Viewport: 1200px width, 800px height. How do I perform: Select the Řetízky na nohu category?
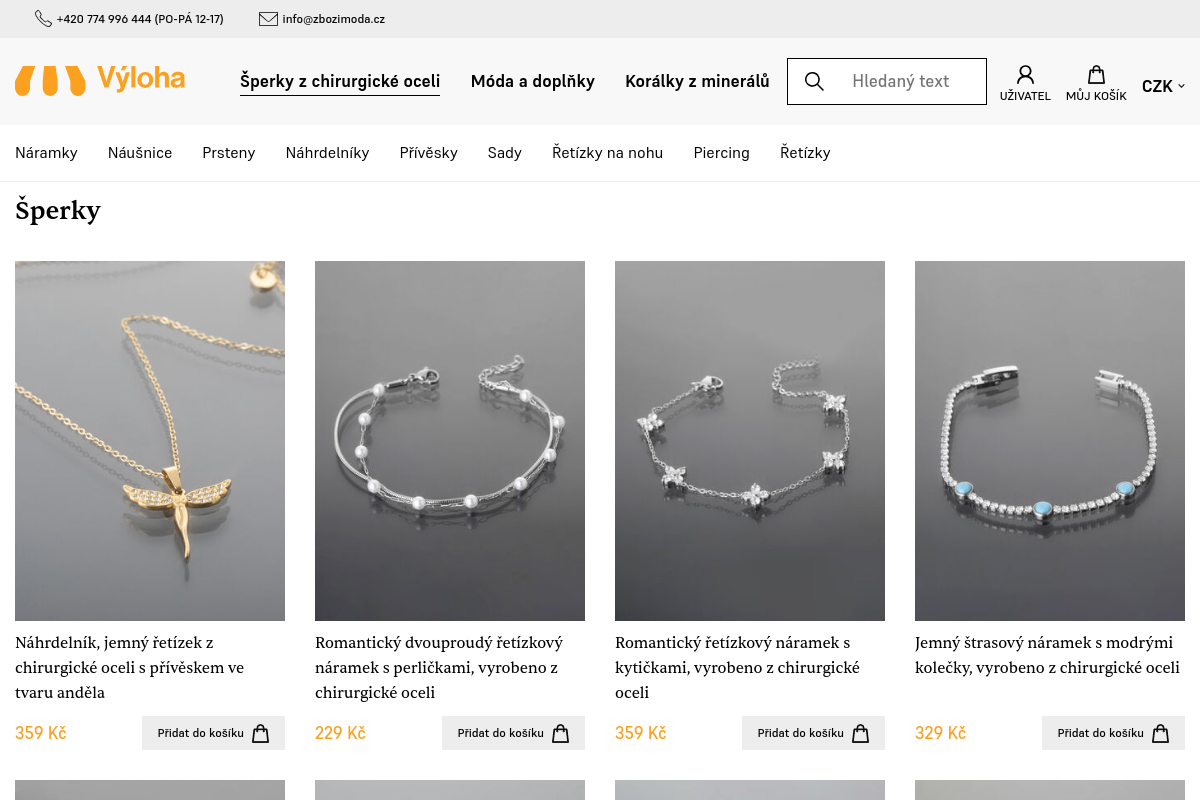click(x=607, y=153)
